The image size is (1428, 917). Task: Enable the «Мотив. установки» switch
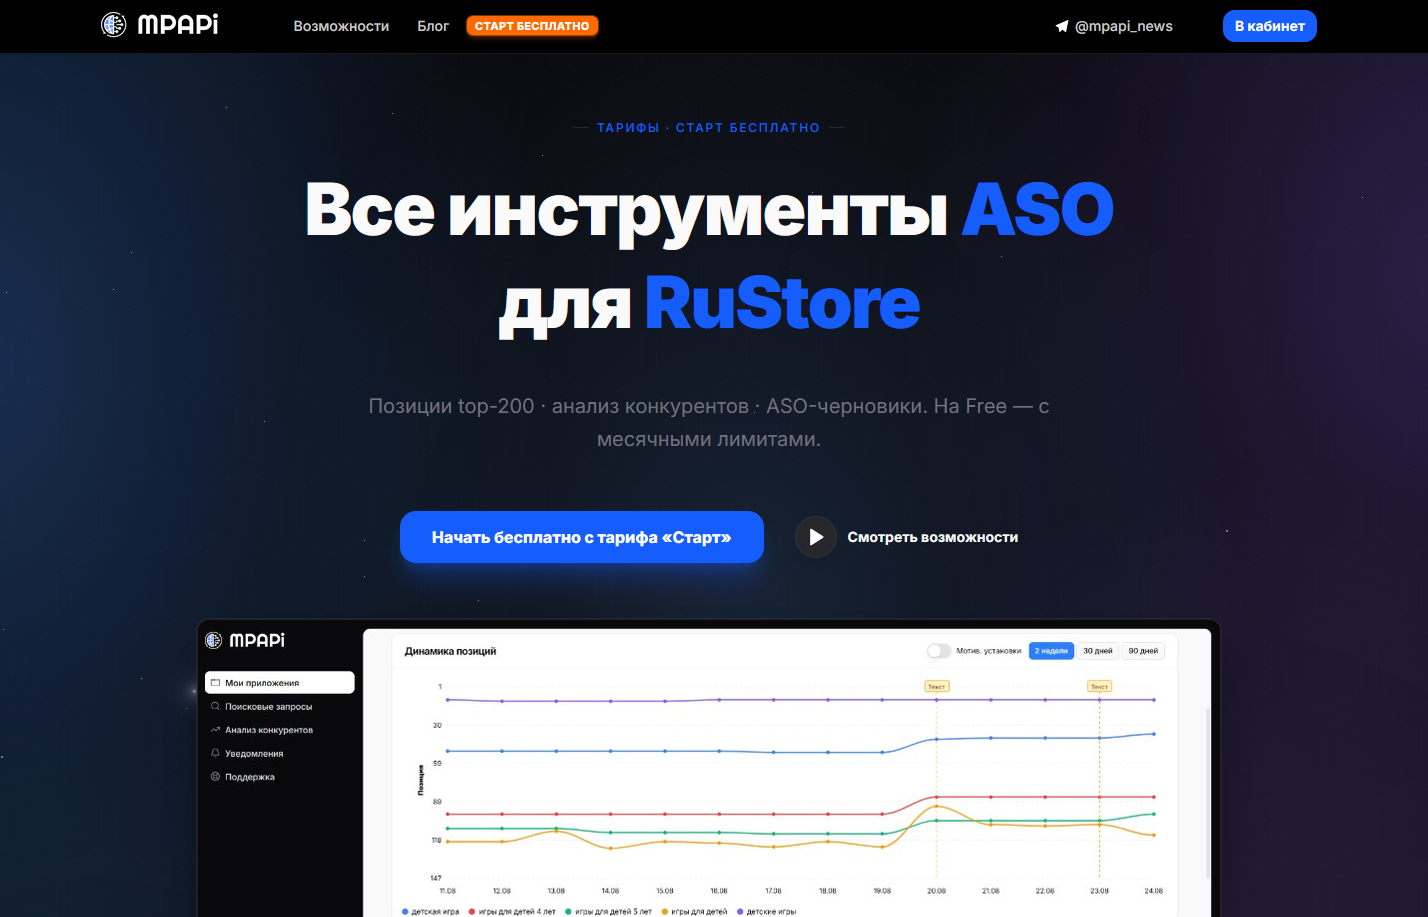pos(939,651)
